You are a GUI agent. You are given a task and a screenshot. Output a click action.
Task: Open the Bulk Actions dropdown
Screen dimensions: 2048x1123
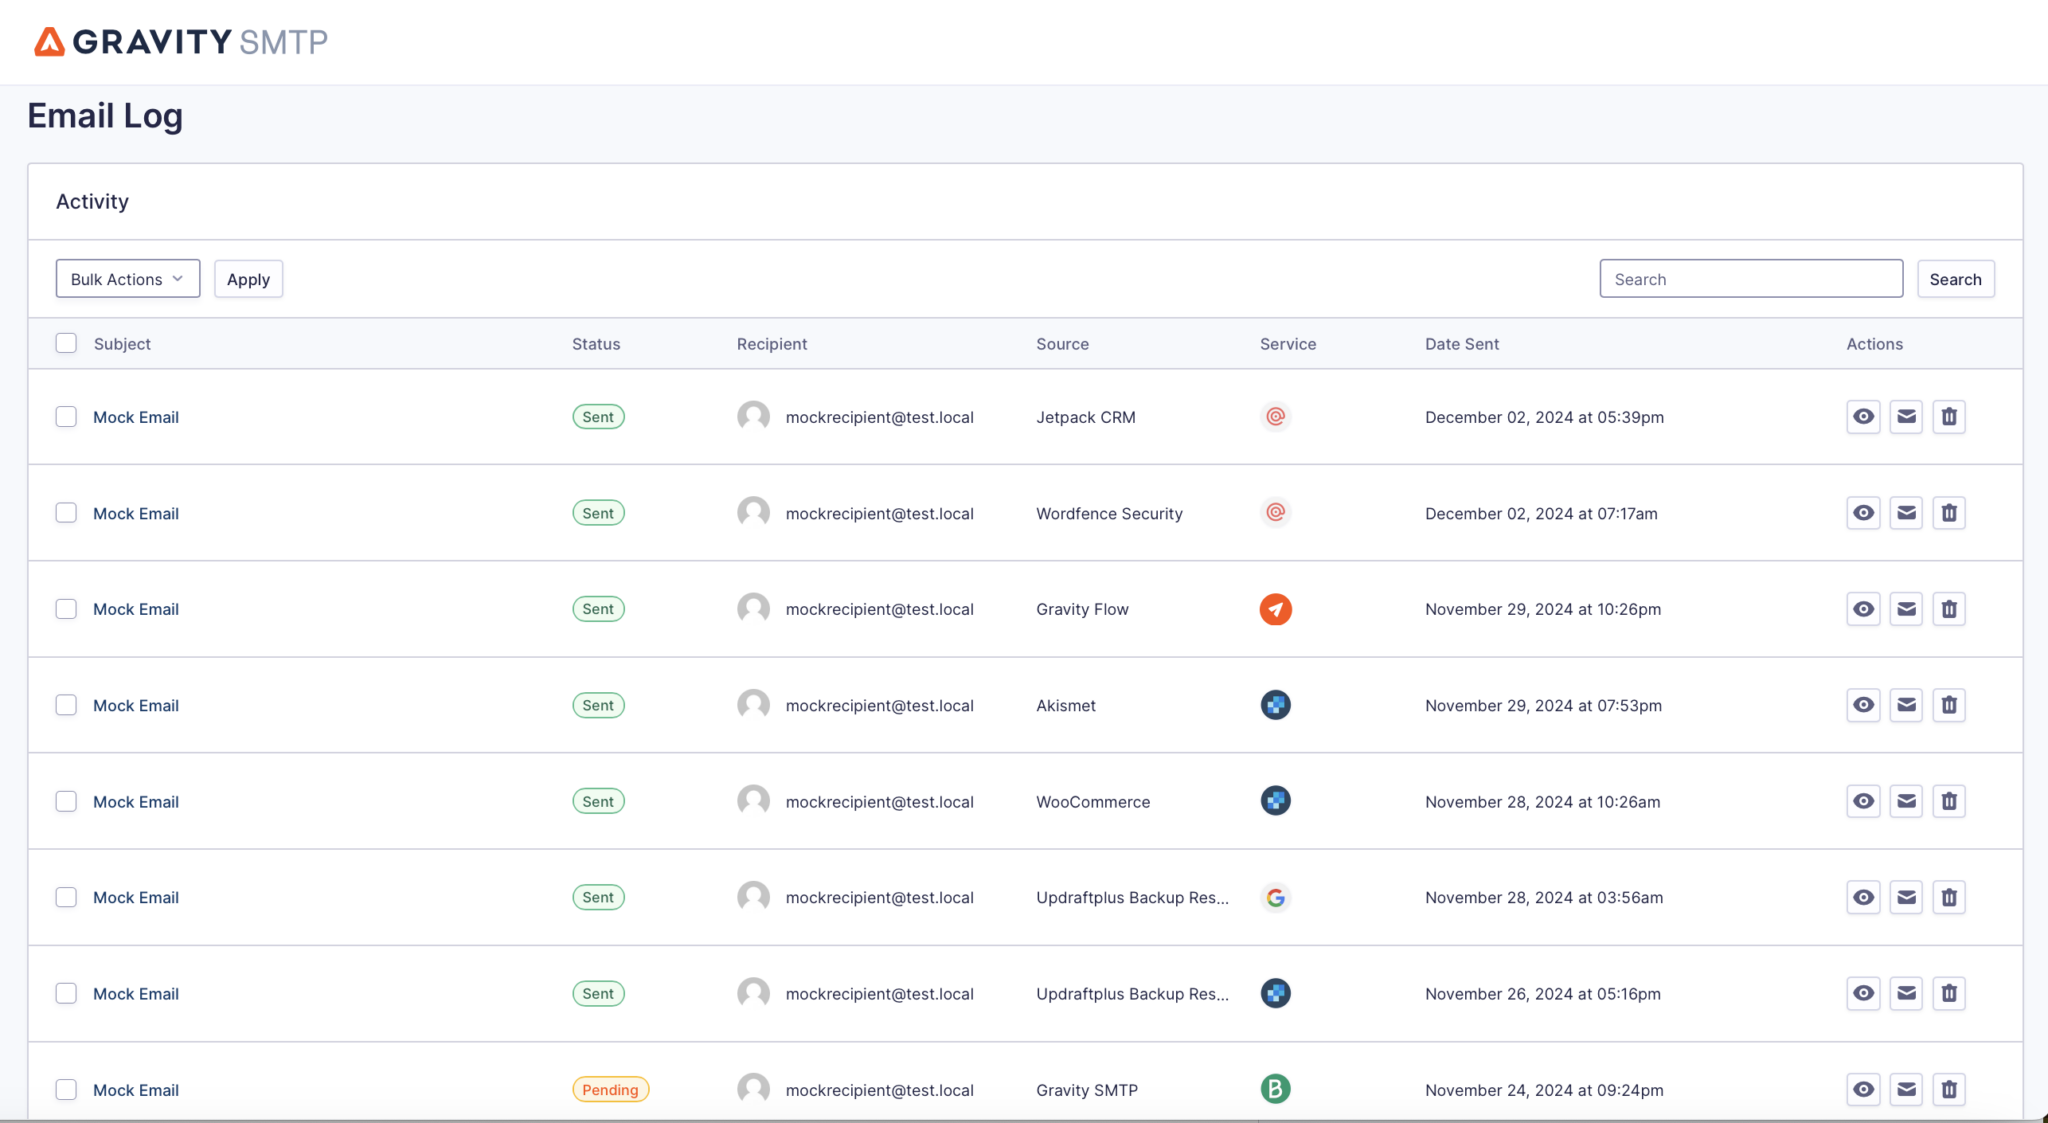pos(127,279)
